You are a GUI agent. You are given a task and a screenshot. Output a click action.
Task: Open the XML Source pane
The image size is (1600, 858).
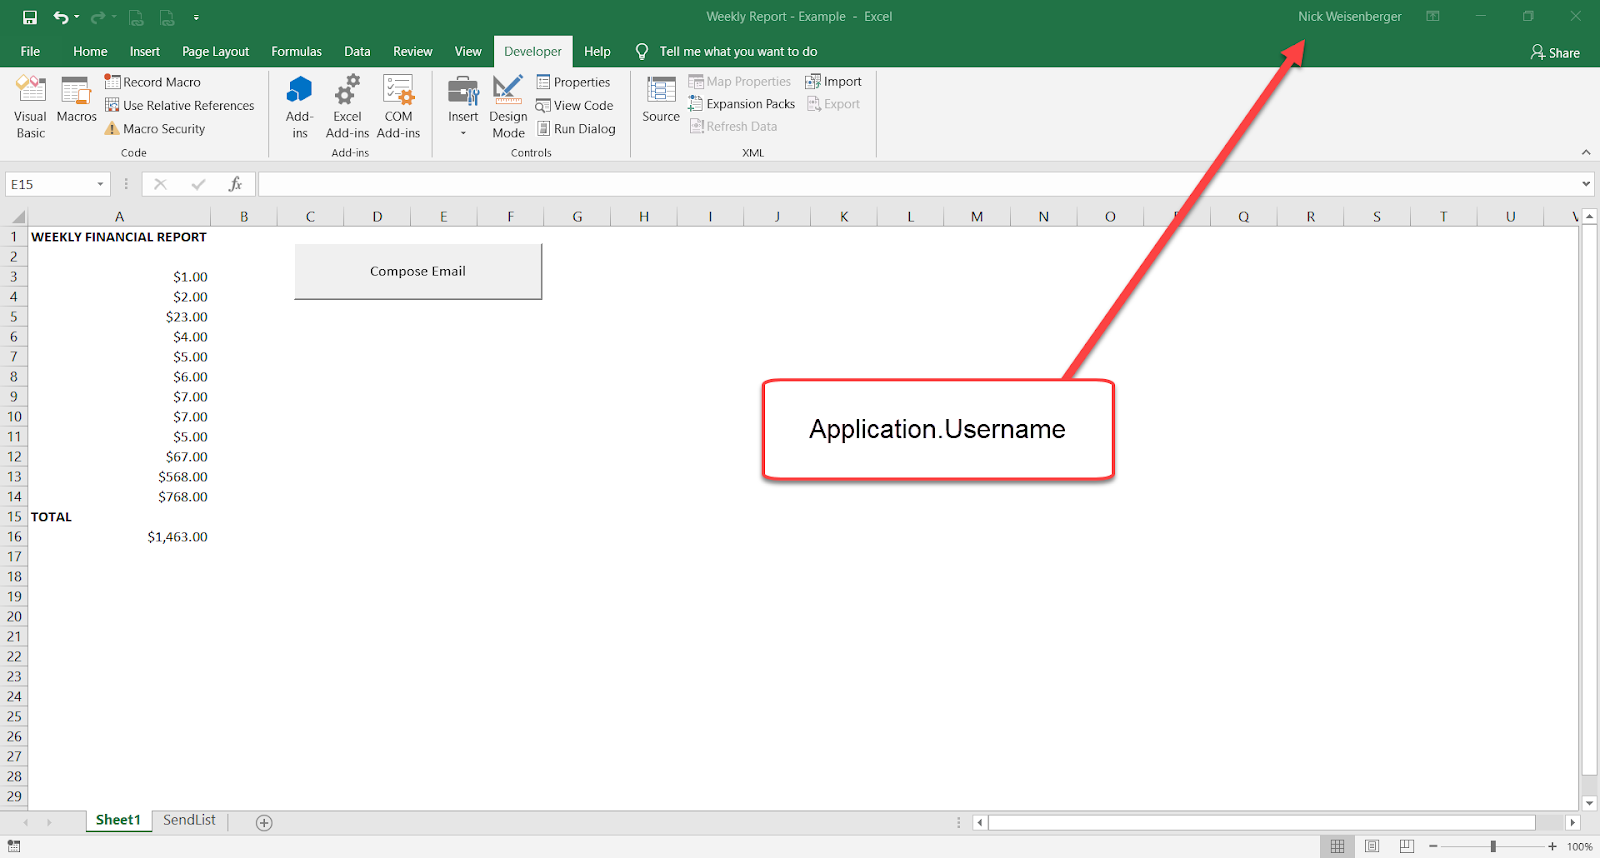tap(661, 100)
